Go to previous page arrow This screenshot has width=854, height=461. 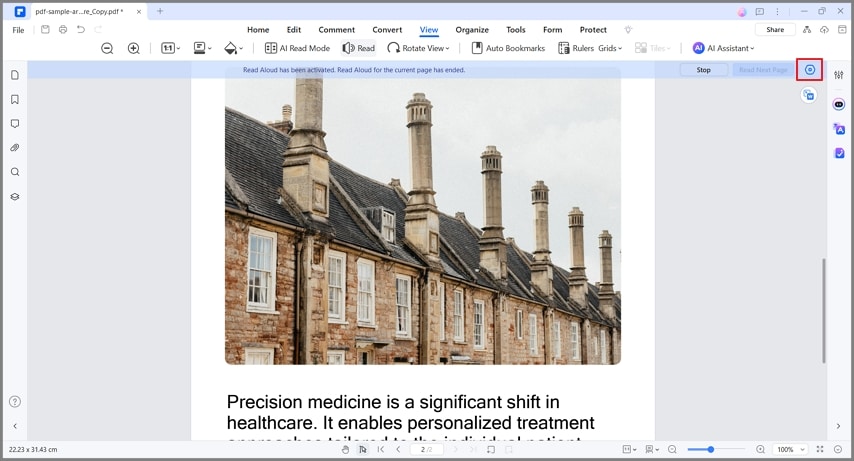click(x=398, y=450)
